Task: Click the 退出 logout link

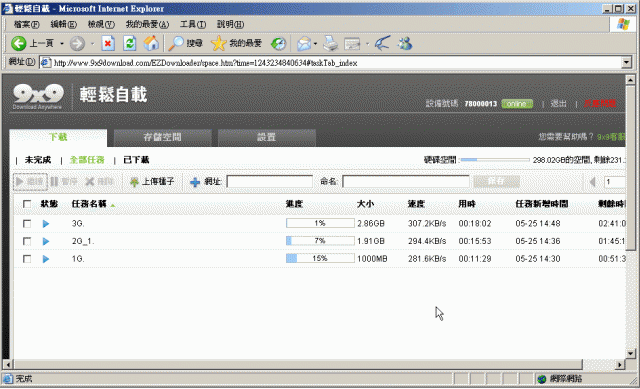Action: [558, 104]
